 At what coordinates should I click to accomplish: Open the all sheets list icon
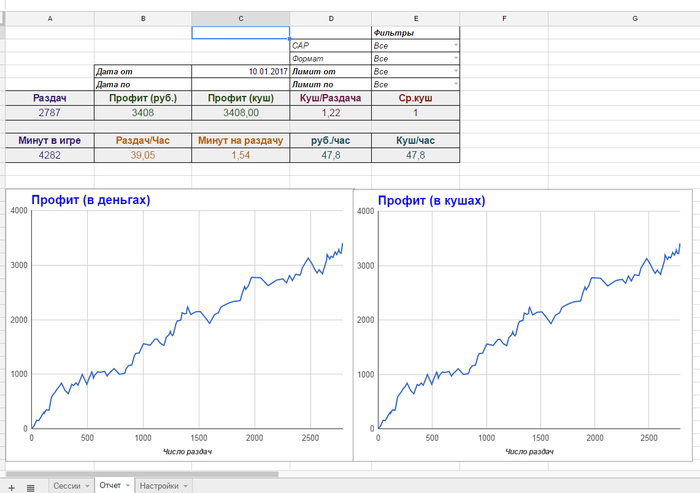(x=30, y=488)
